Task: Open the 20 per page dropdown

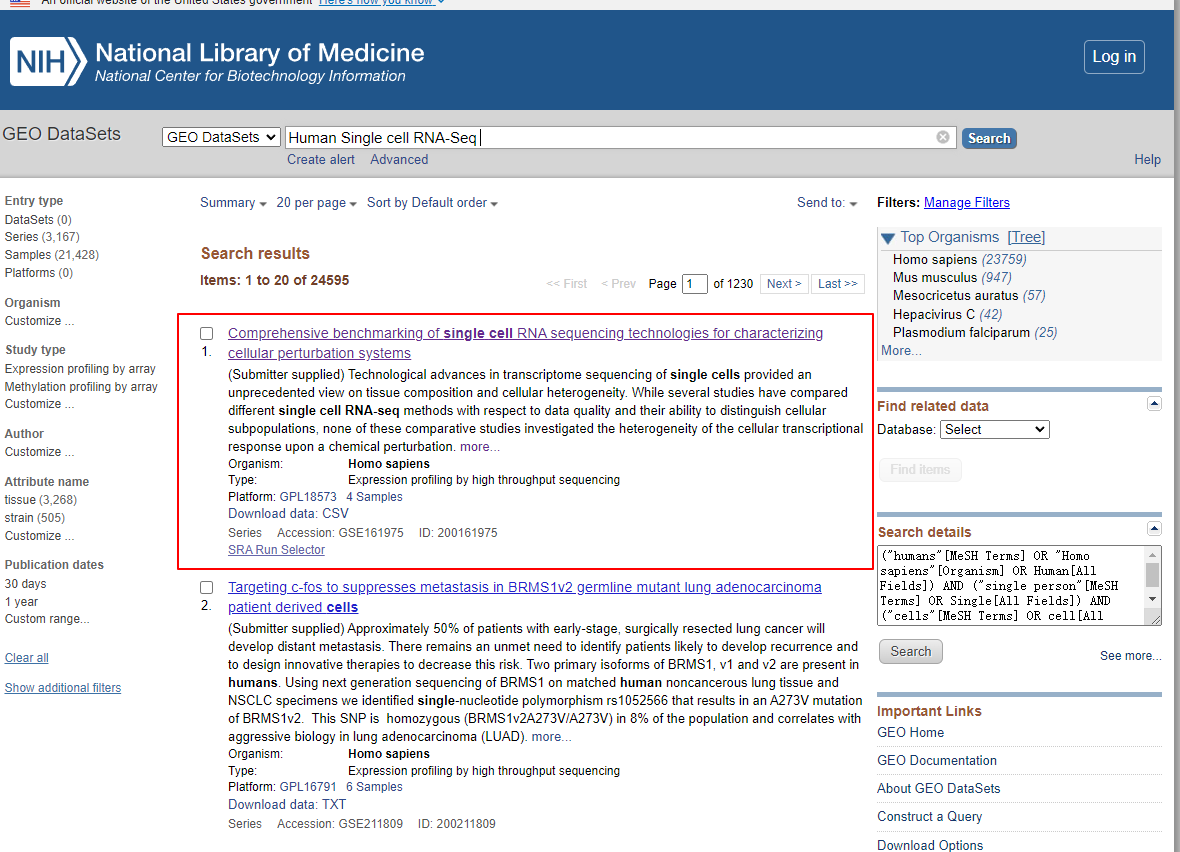Action: [x=316, y=202]
